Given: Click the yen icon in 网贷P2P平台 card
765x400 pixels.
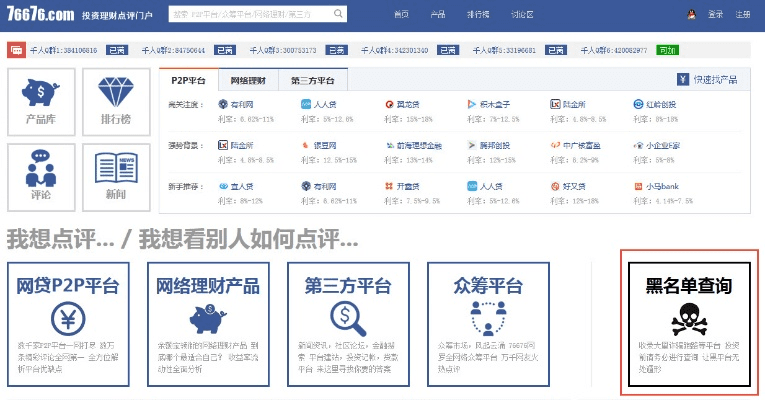Looking at the screenshot, I should 68,320.
